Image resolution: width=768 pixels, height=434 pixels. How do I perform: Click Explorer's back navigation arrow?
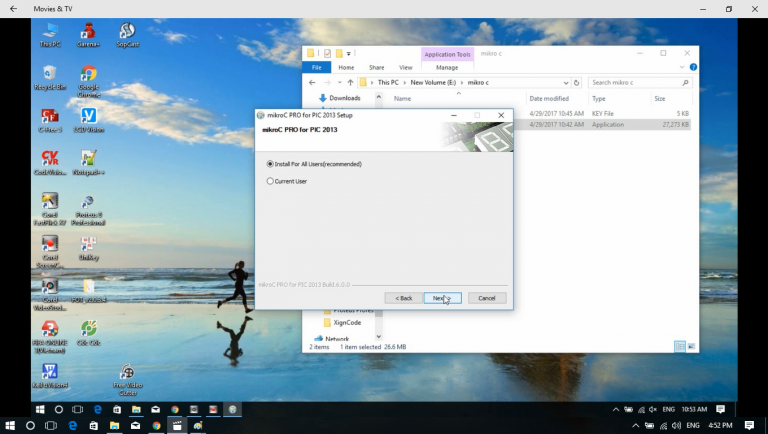coord(312,82)
